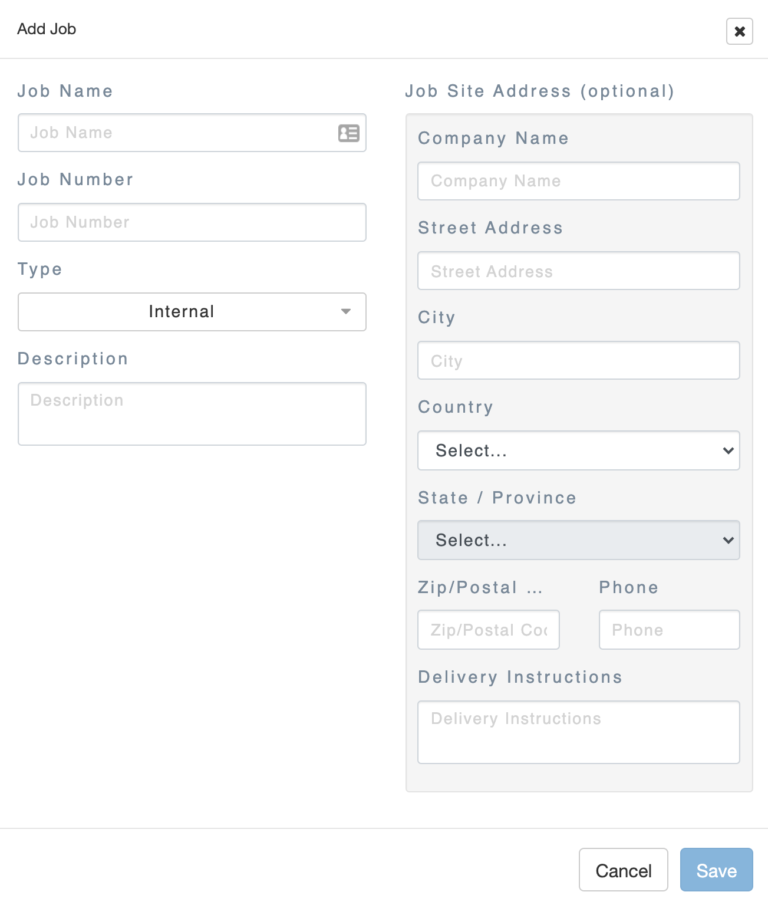Click Cancel to discard the new job
Screen dimensions: 768x905
click(x=623, y=869)
